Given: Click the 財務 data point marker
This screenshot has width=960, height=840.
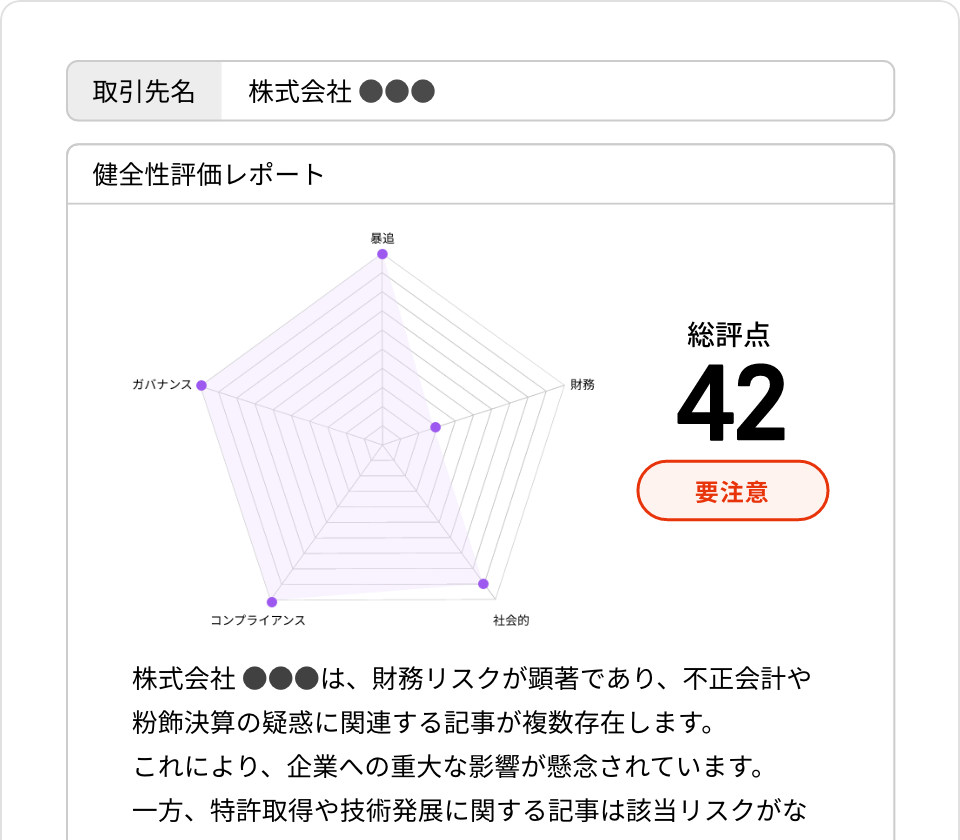Looking at the screenshot, I should pyautogui.click(x=434, y=426).
